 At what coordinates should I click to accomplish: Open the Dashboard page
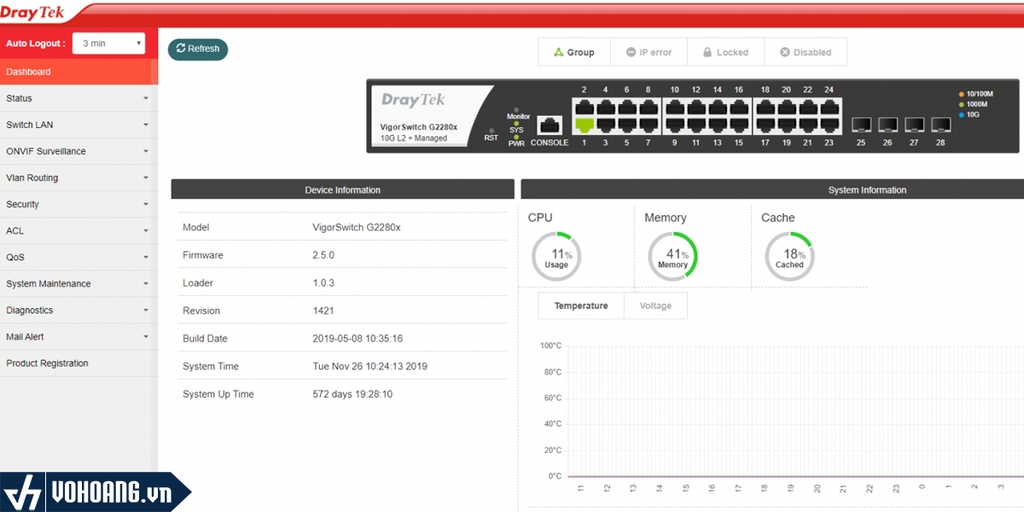coord(78,72)
